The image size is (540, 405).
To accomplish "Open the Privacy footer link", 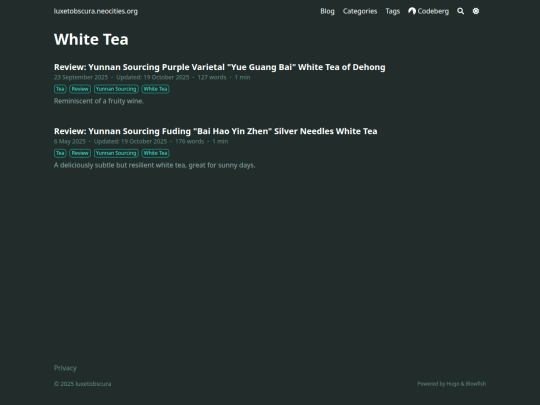I will coord(65,368).
